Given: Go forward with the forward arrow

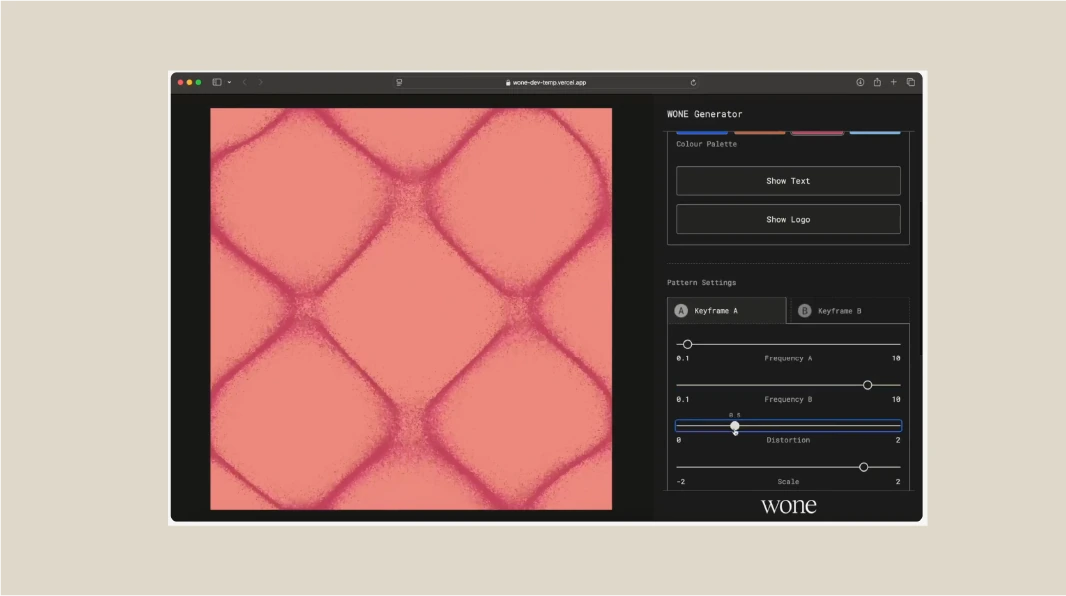Looking at the screenshot, I should [x=260, y=82].
